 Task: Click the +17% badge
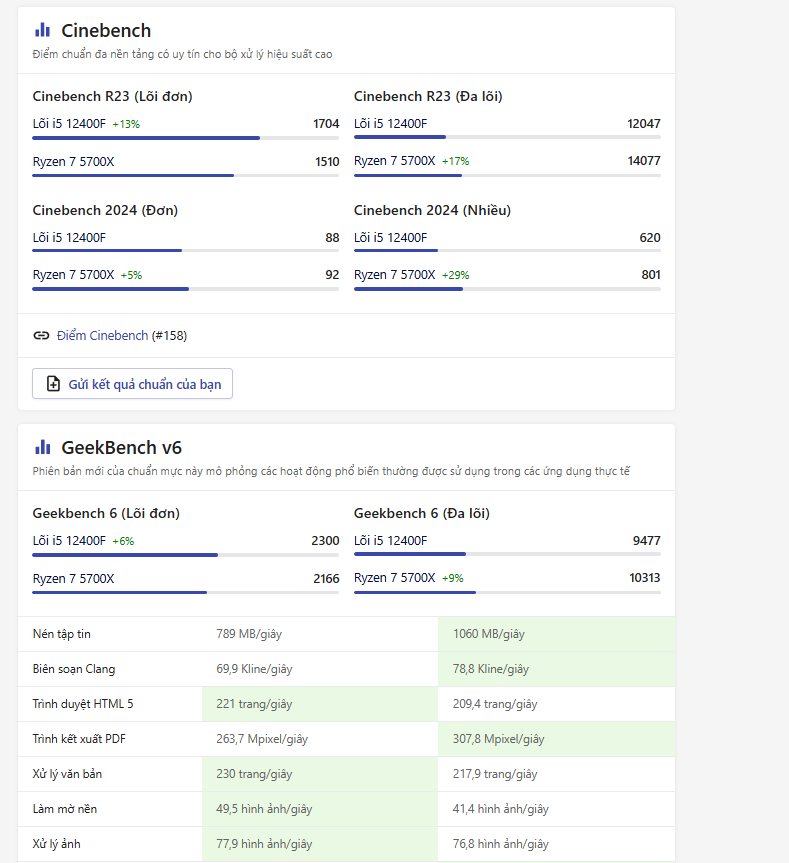(x=456, y=161)
